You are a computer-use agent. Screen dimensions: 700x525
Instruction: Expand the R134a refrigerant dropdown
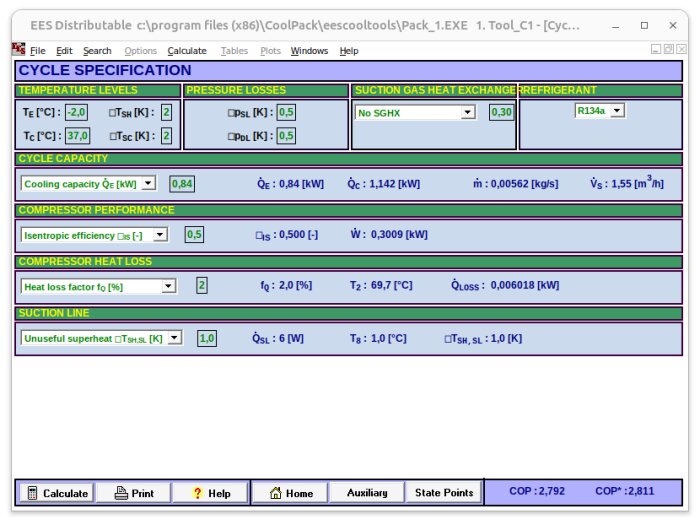coord(617,110)
